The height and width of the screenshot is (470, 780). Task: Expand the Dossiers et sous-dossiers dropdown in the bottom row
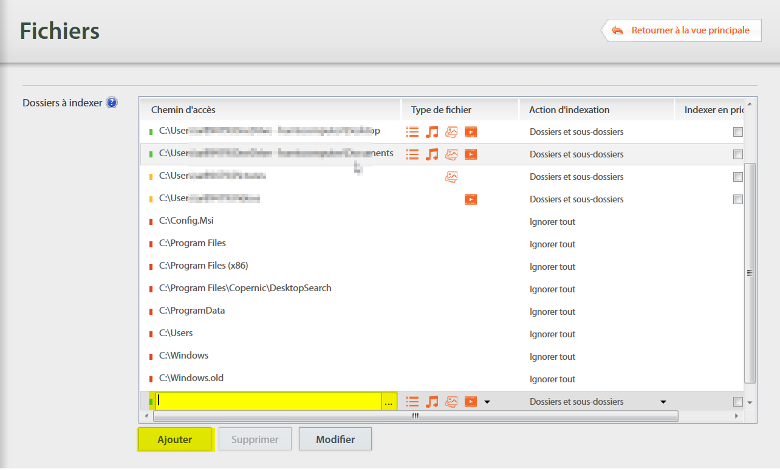(663, 402)
